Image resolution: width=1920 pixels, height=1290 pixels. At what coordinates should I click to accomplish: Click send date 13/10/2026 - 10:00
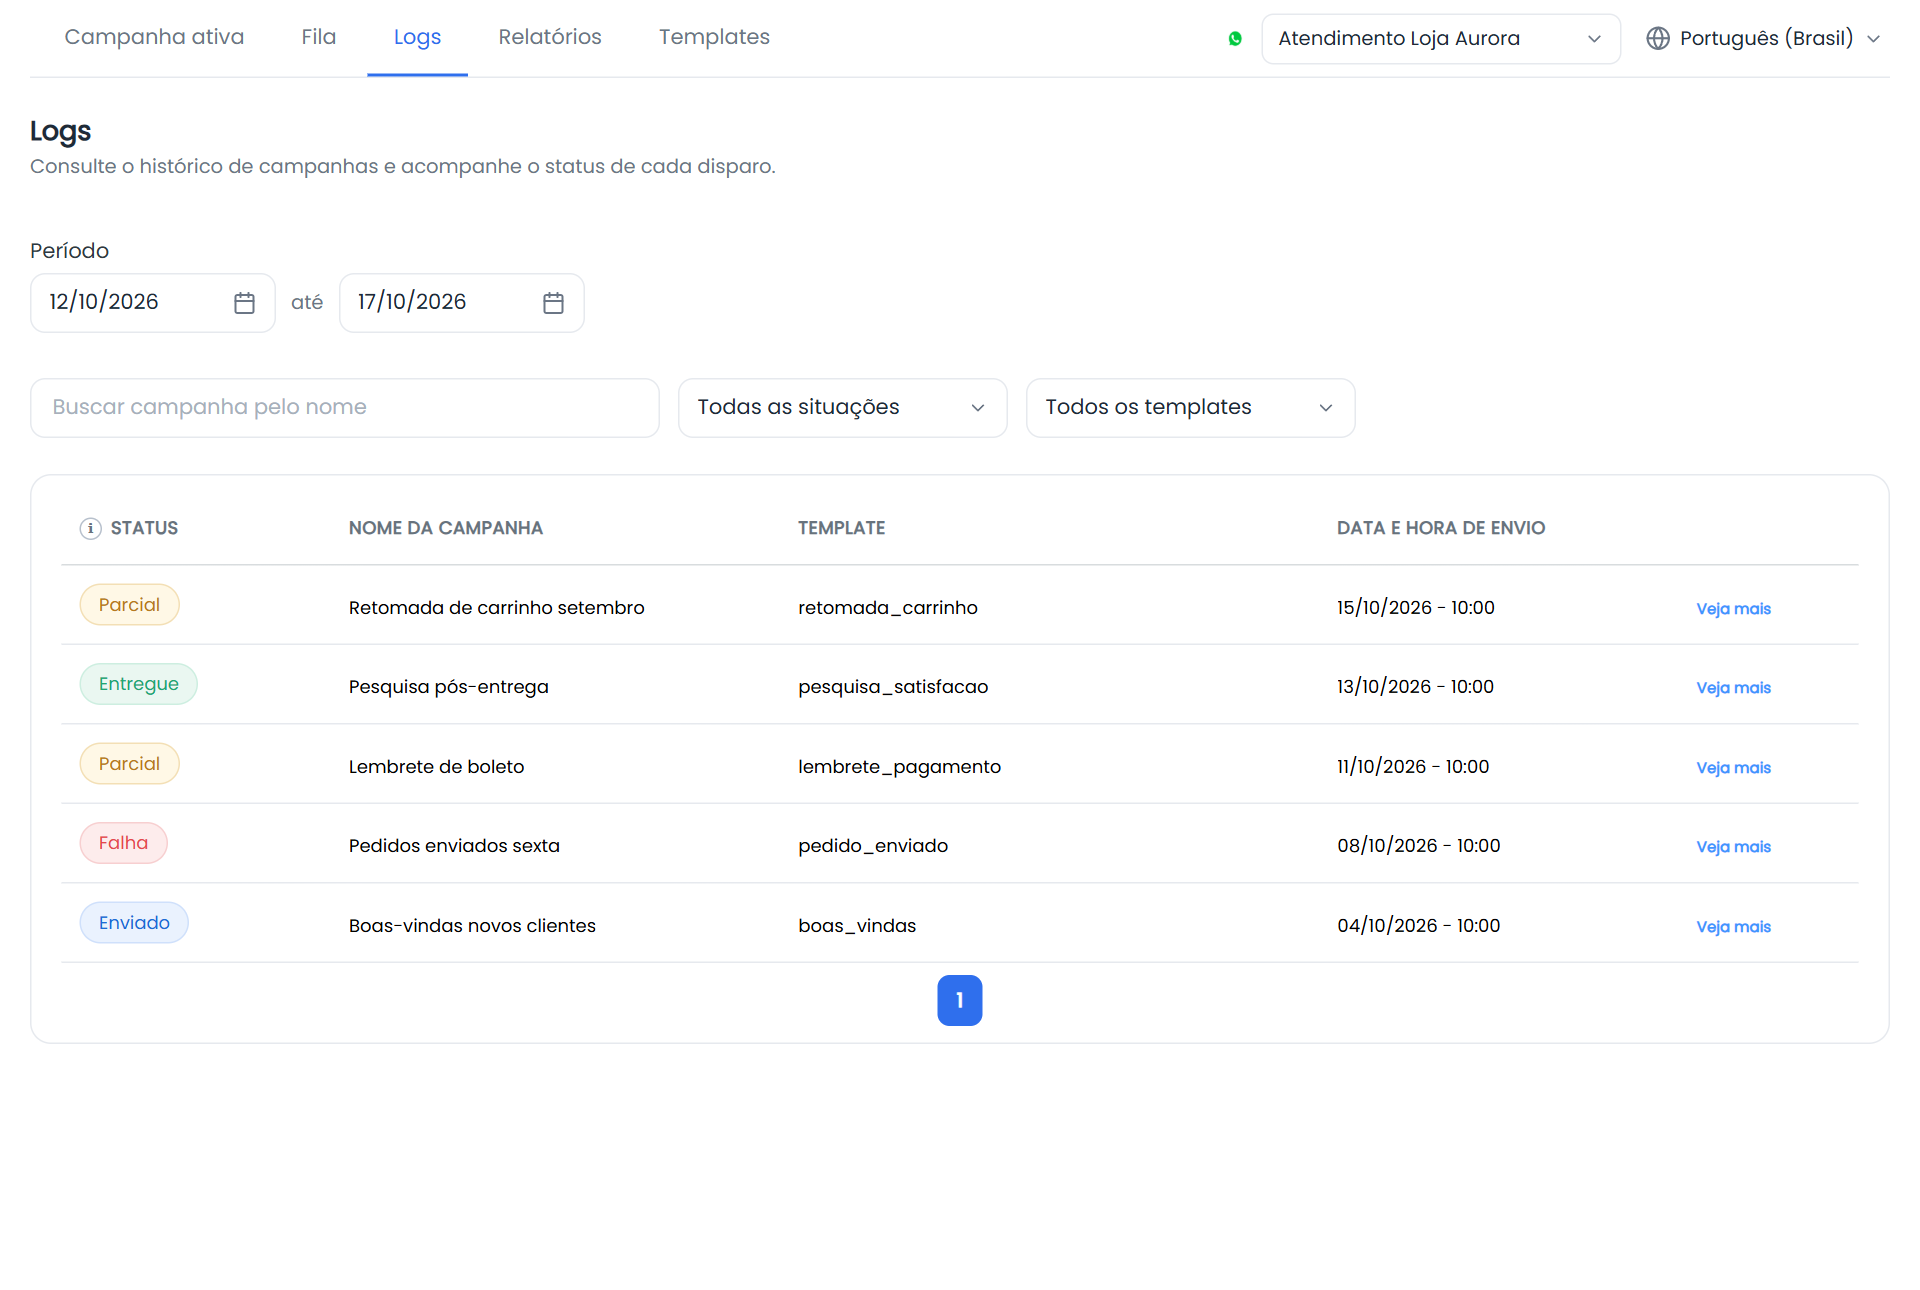point(1415,687)
